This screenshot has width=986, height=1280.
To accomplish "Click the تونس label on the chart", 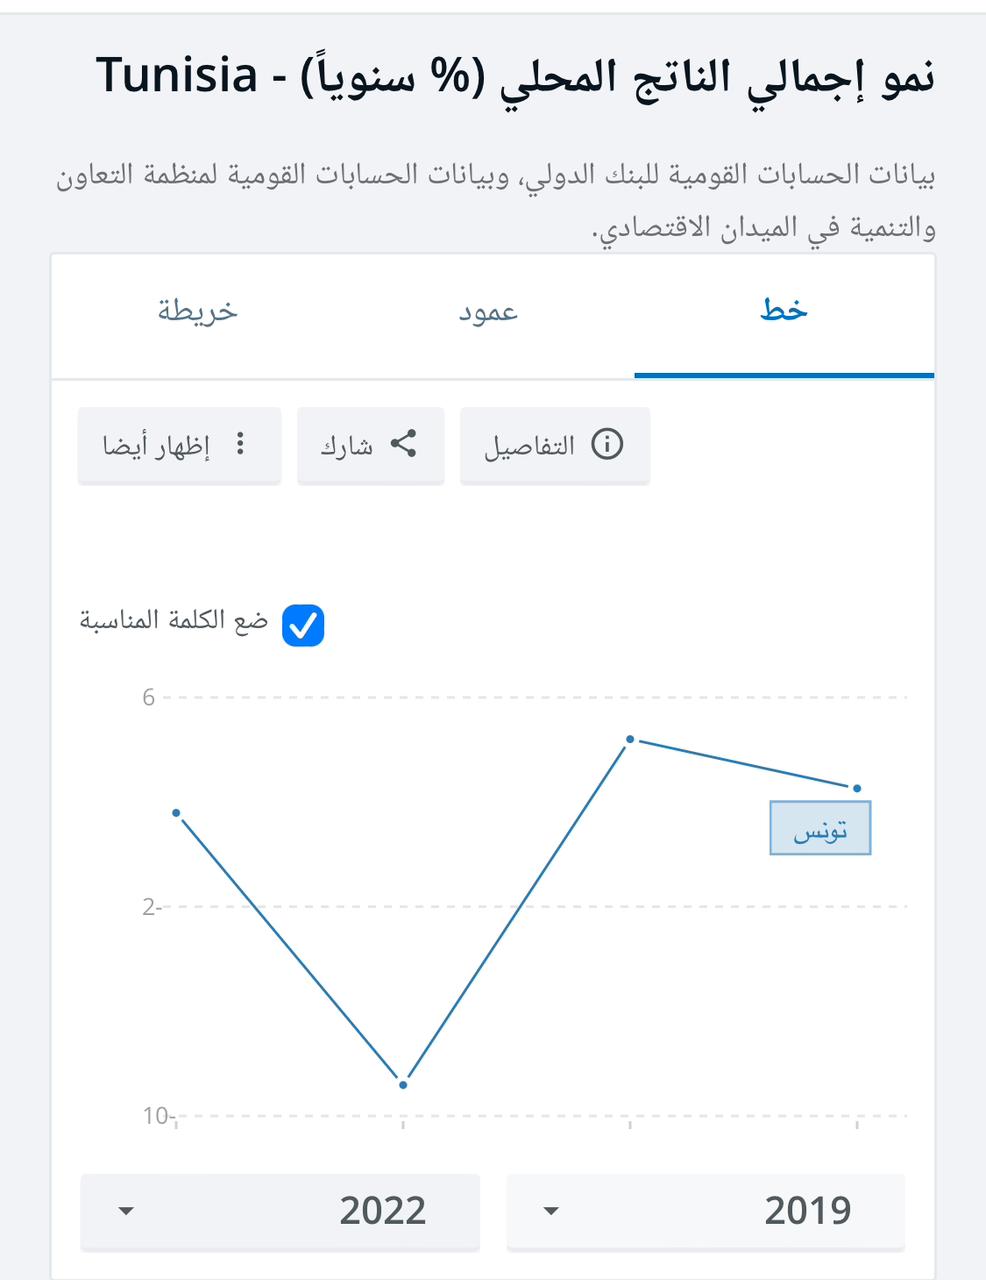I will [x=820, y=827].
